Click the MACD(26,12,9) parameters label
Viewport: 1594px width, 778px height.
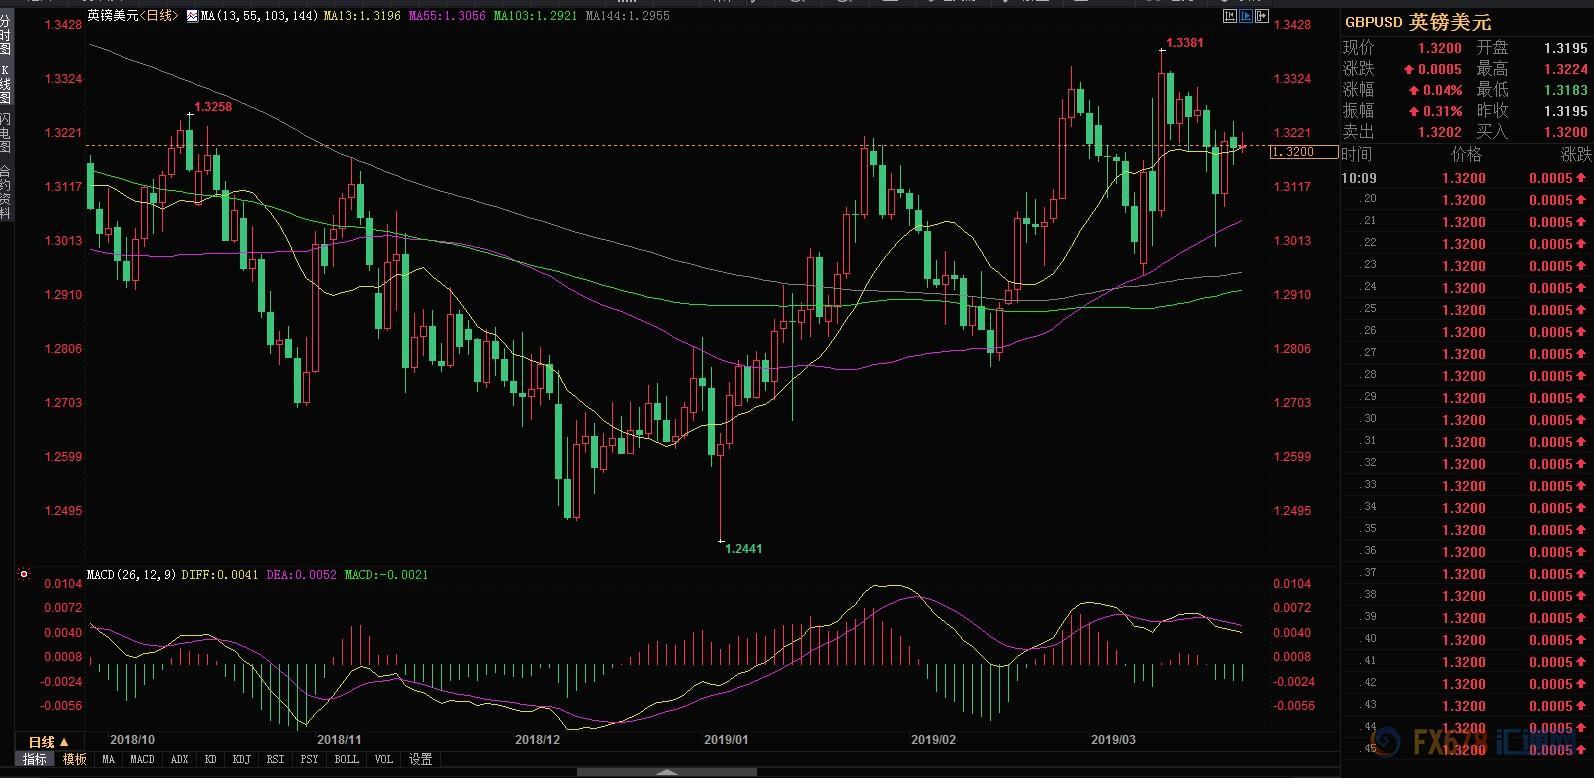(131, 575)
